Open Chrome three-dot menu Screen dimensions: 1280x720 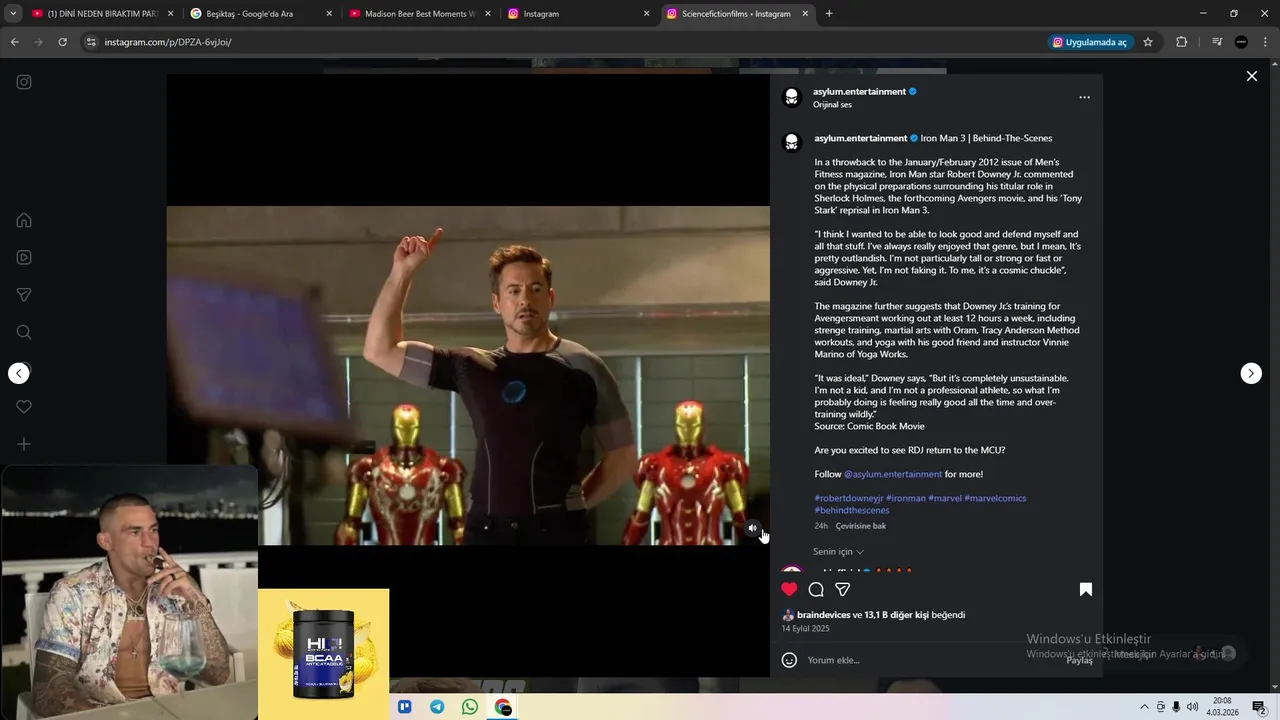click(x=1266, y=42)
